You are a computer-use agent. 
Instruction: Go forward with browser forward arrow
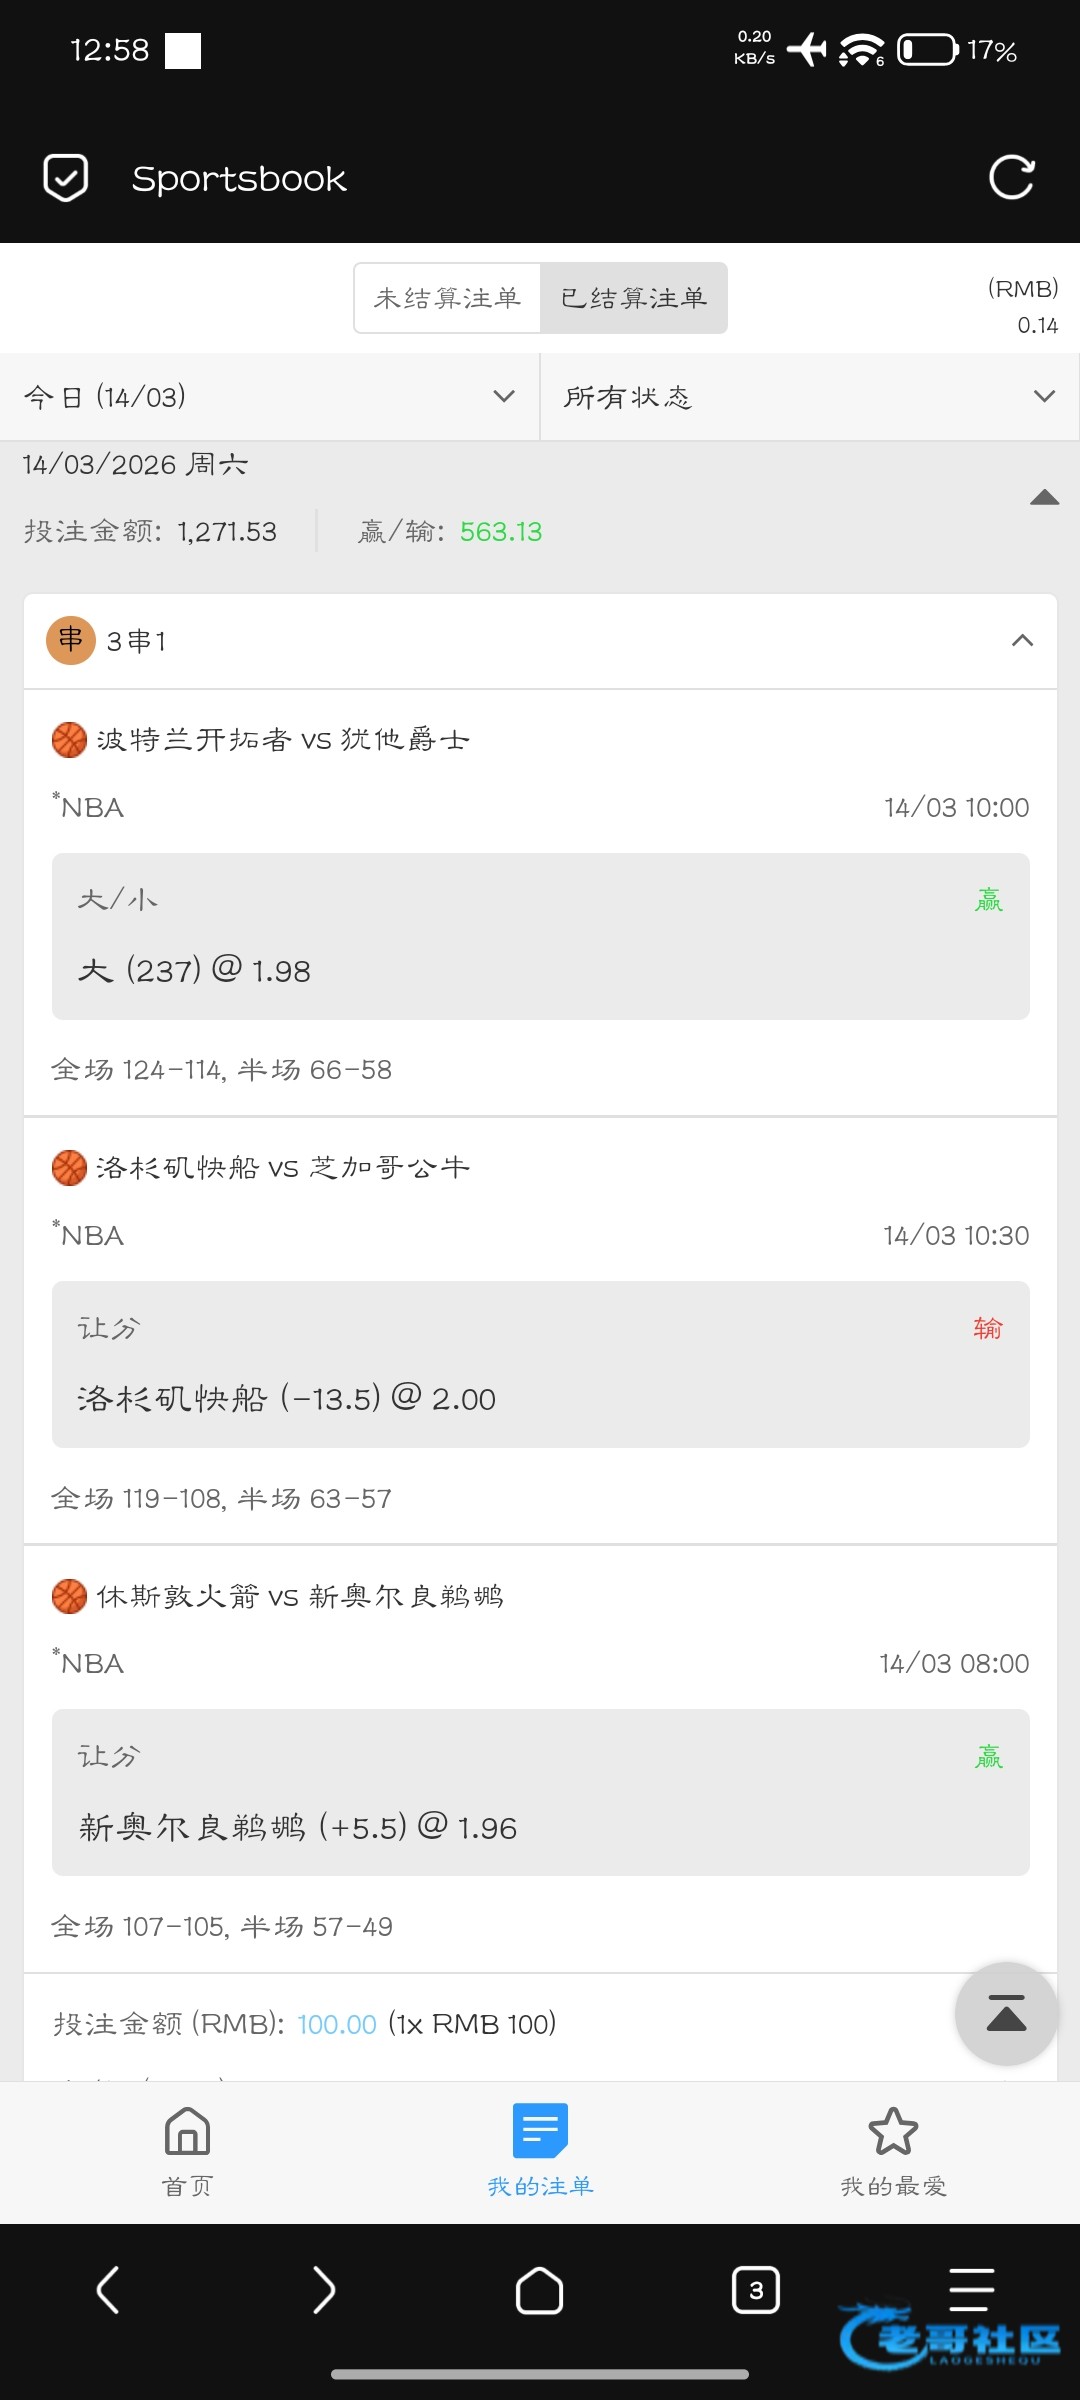point(324,2290)
